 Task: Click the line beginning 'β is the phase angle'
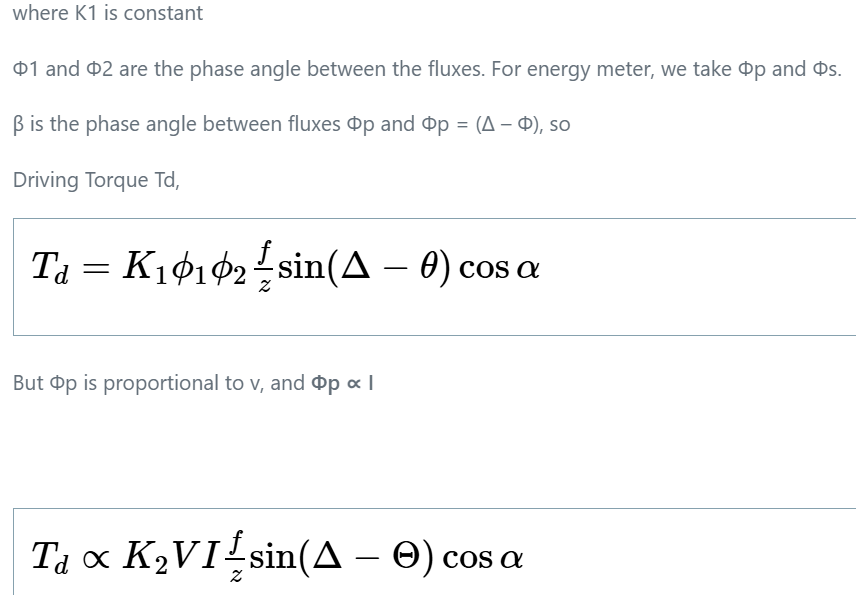(292, 124)
